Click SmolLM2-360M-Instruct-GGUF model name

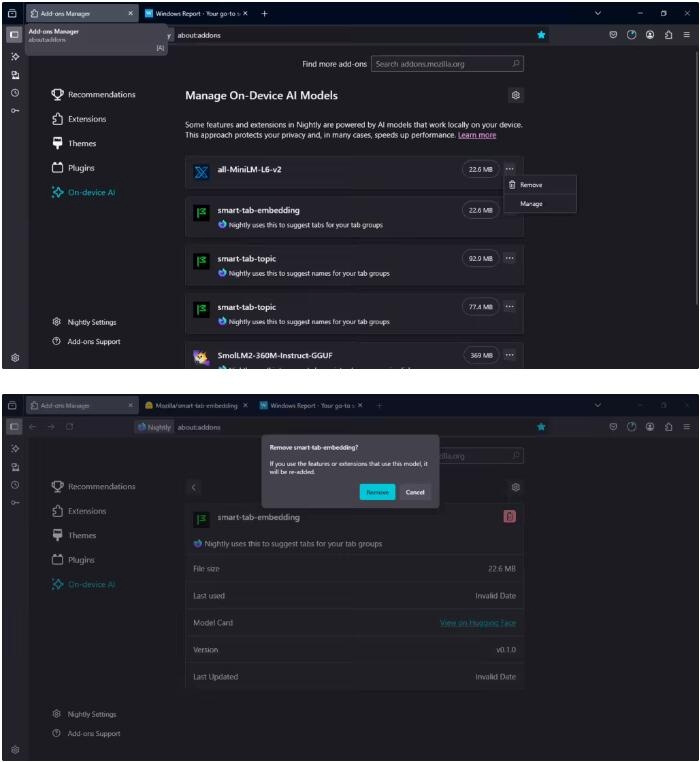pyautogui.click(x=275, y=355)
